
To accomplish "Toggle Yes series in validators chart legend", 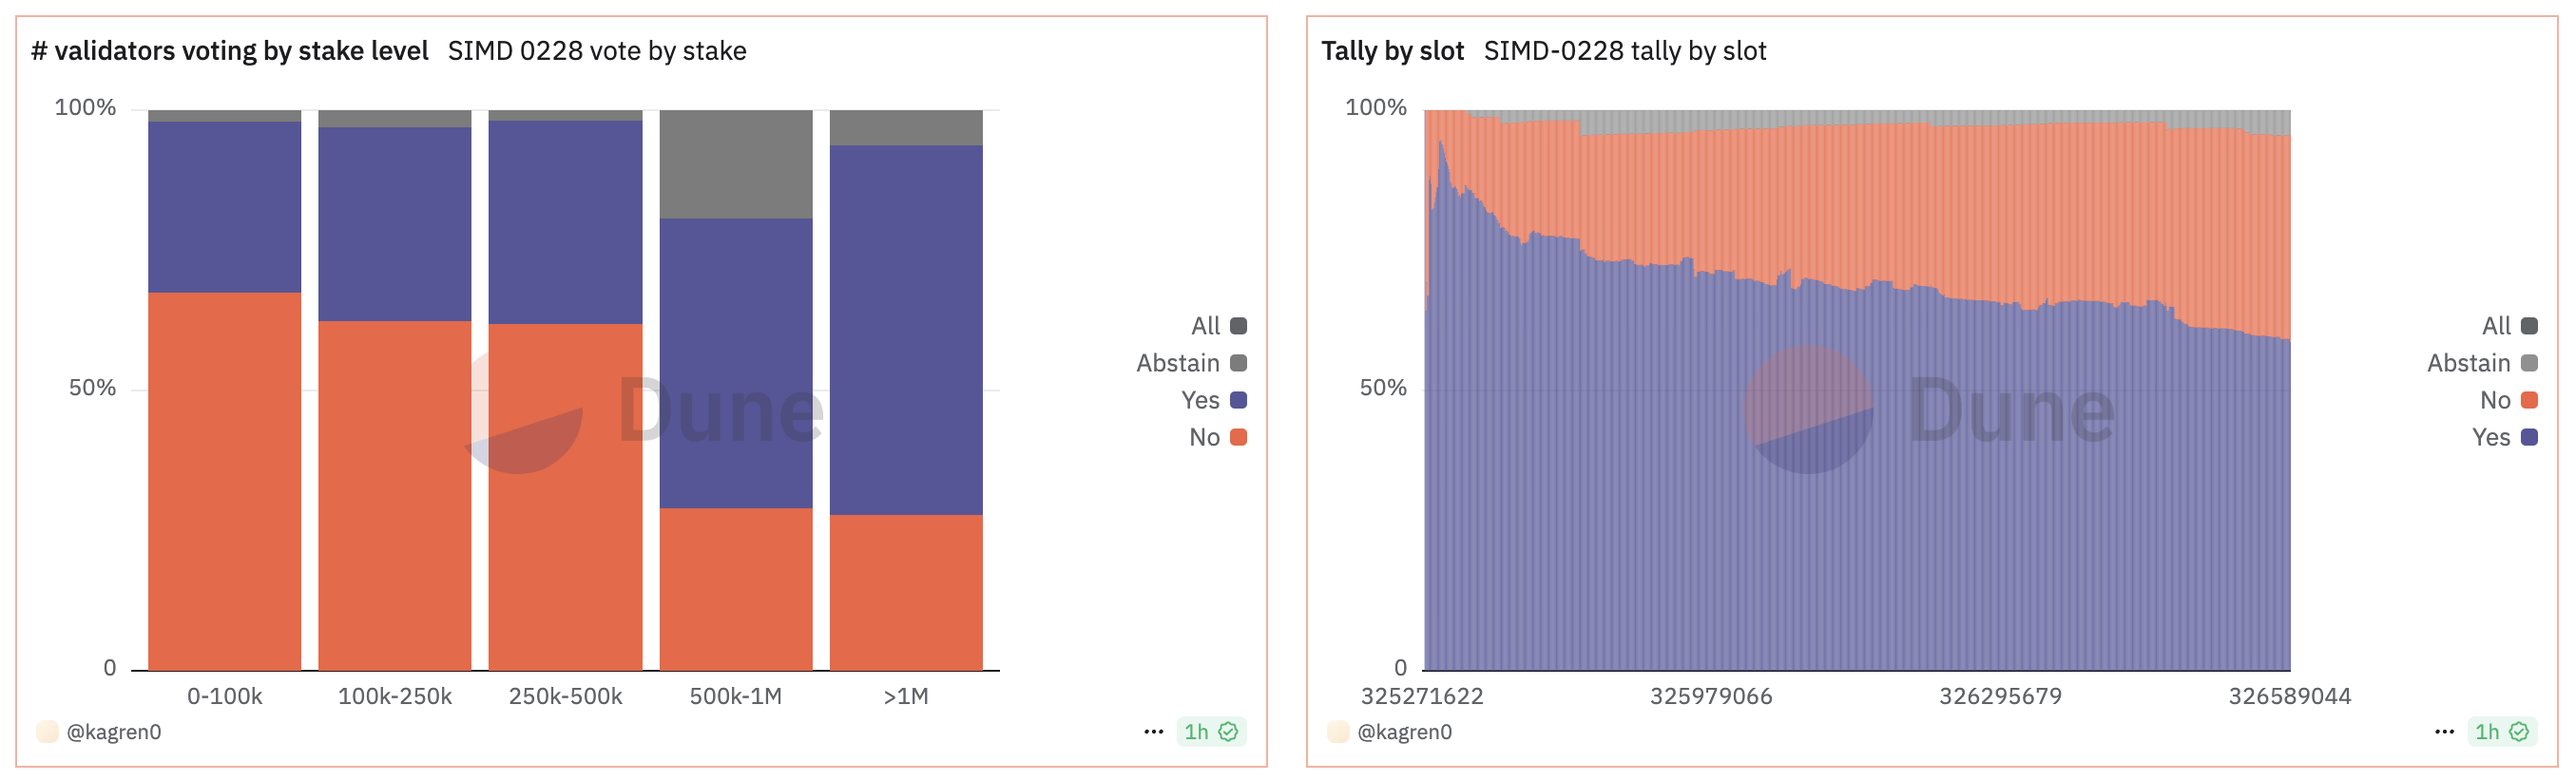I will tap(1238, 400).
